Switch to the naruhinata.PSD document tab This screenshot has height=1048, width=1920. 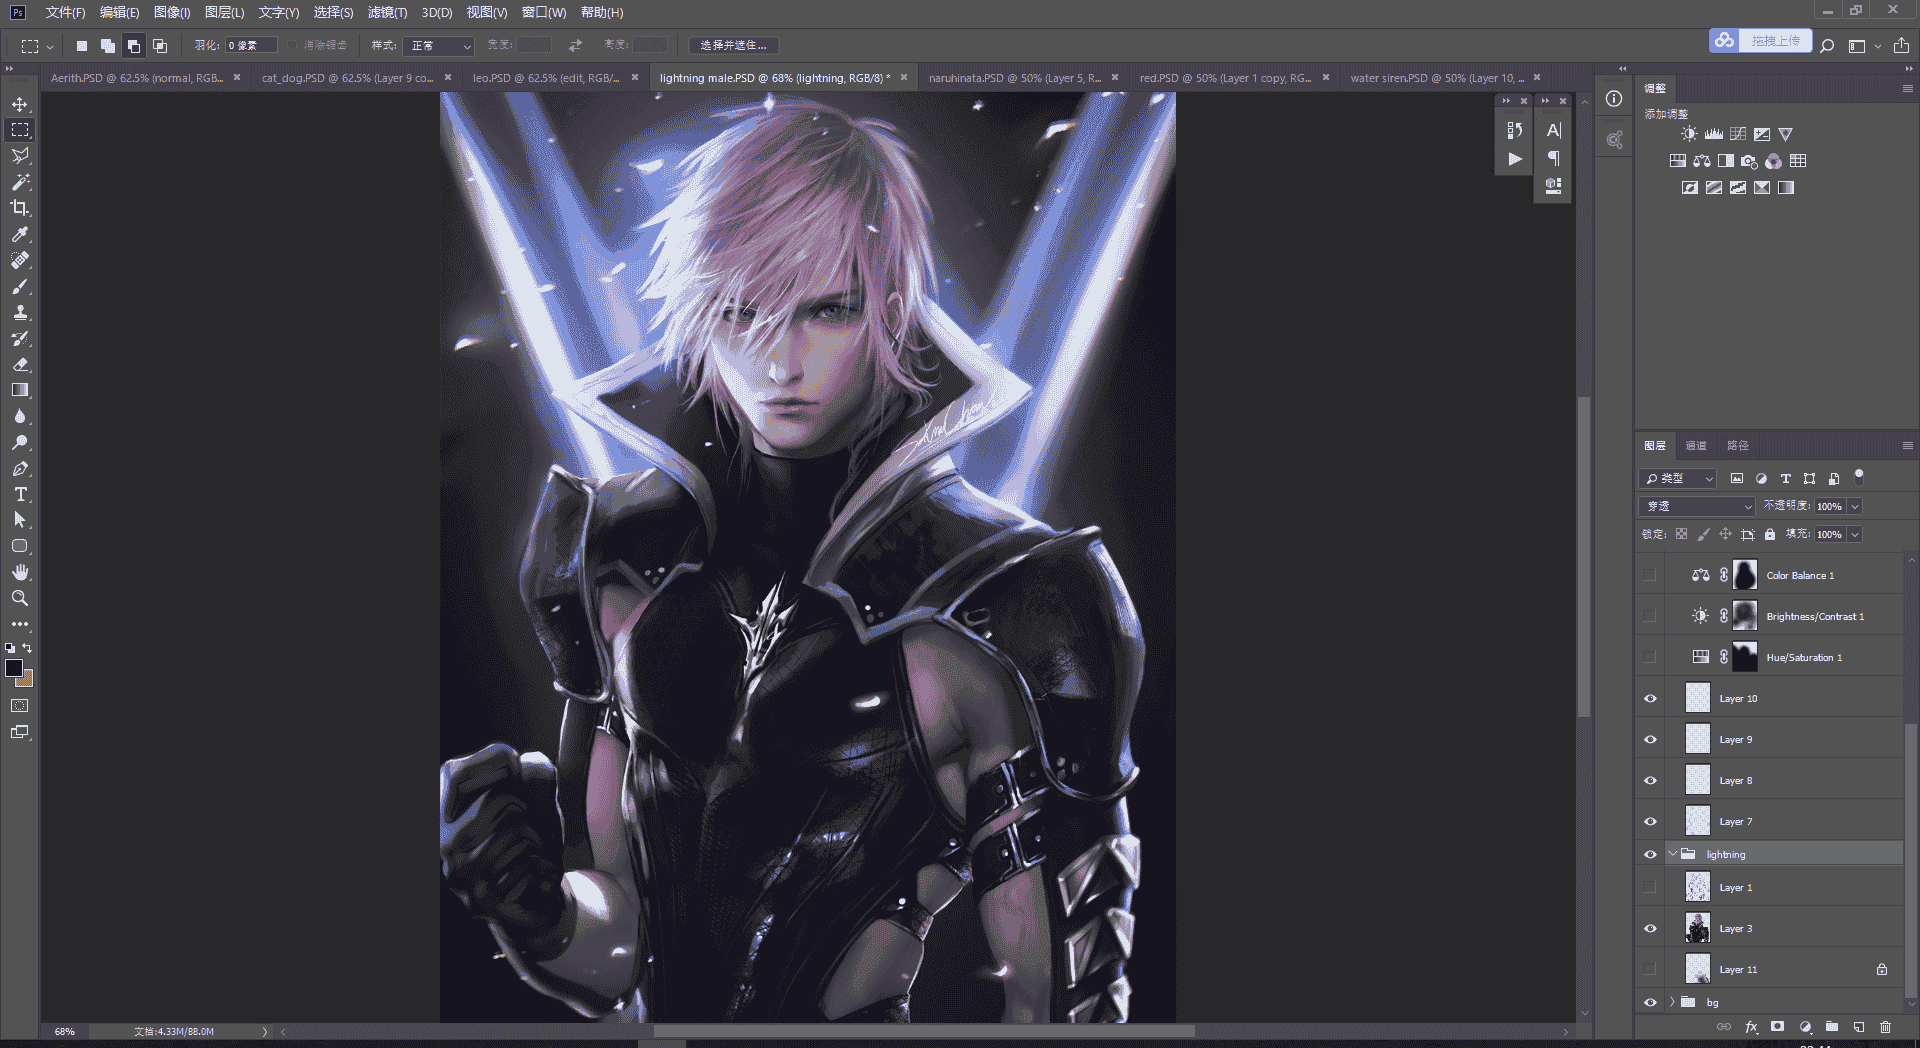[x=1014, y=78]
